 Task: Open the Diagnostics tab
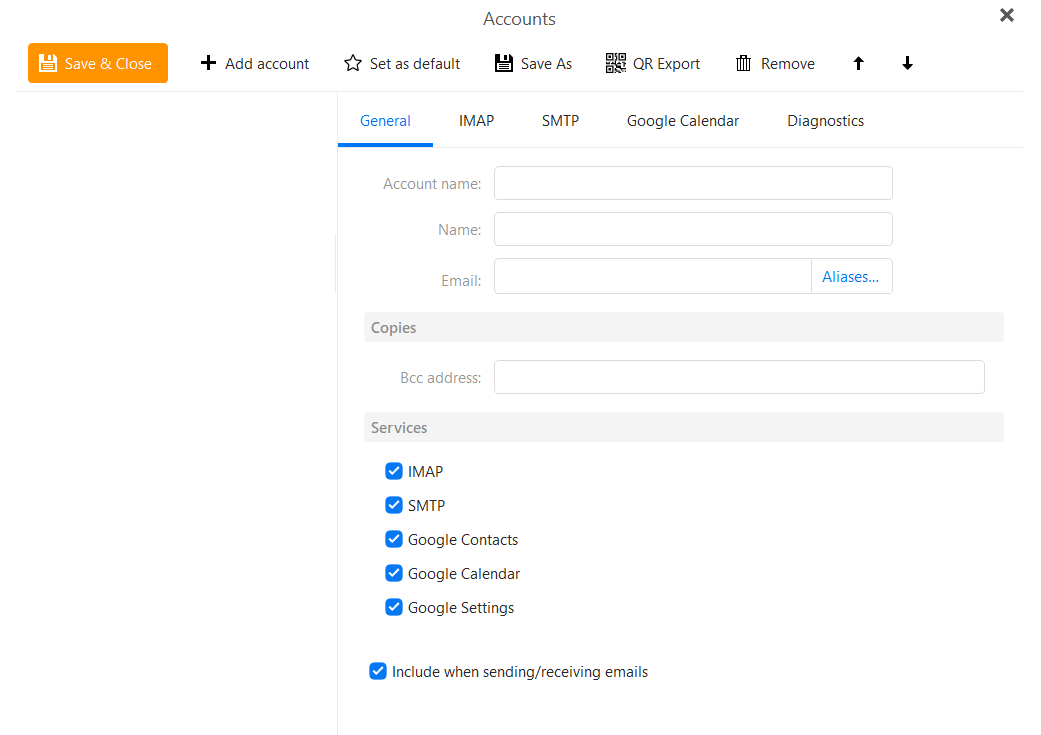pos(825,121)
